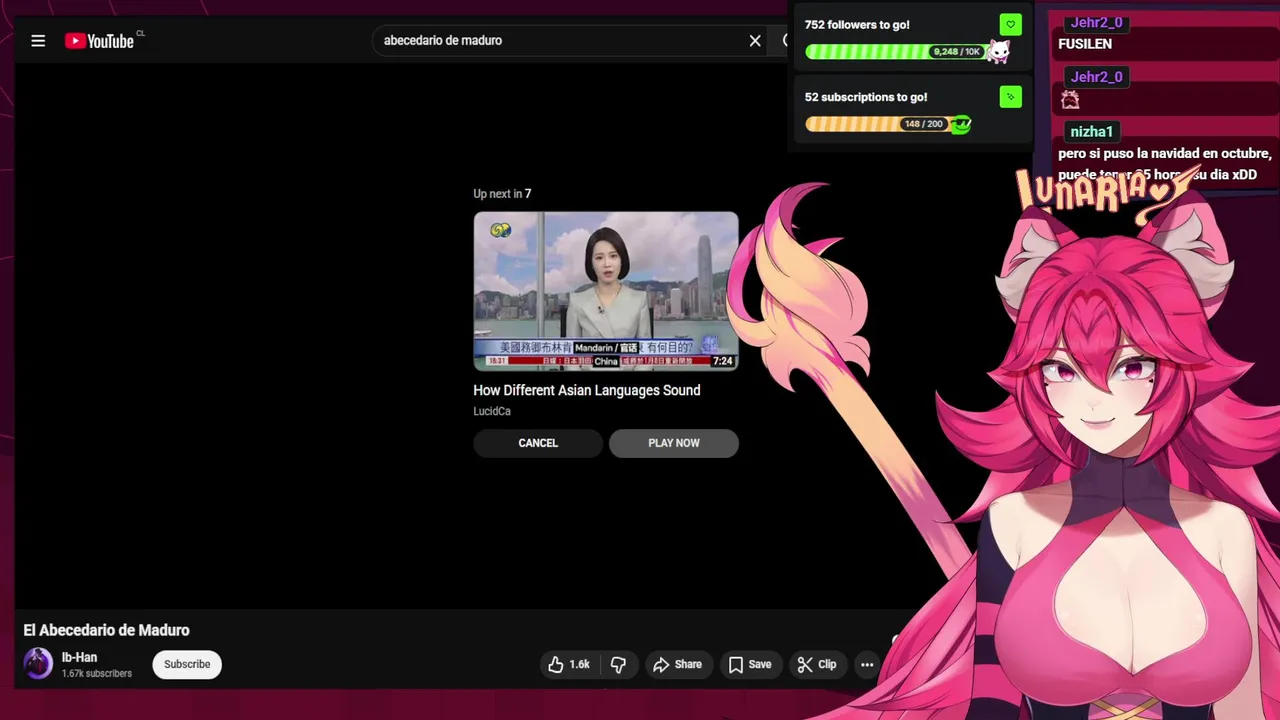Click the '752 followers to go!' text
Viewport: 1280px width, 720px height.
click(857, 25)
